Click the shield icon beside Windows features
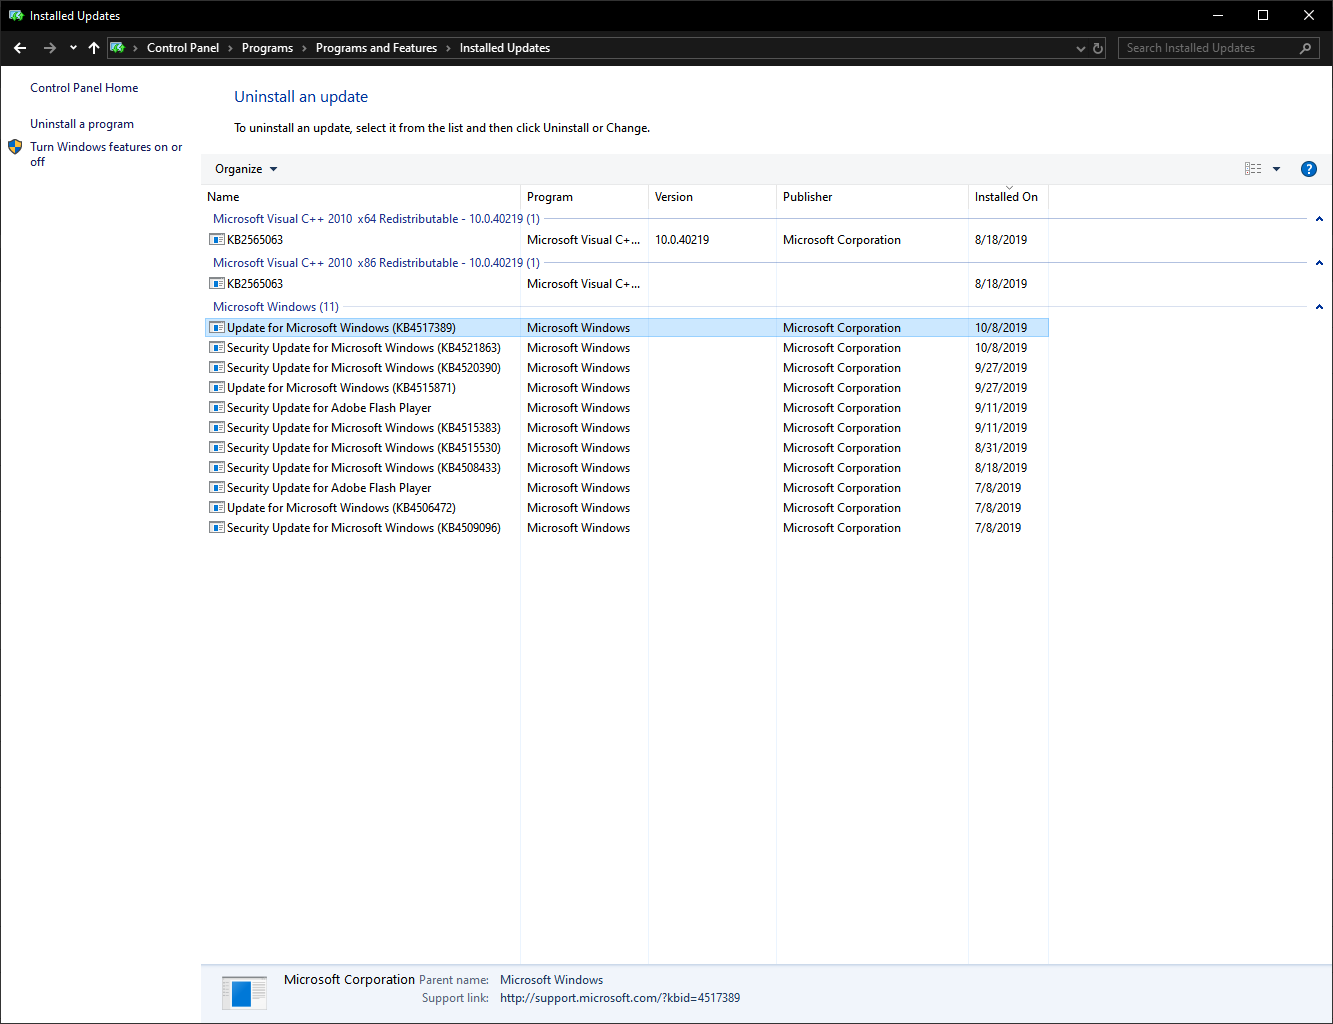This screenshot has width=1333, height=1024. pos(15,147)
